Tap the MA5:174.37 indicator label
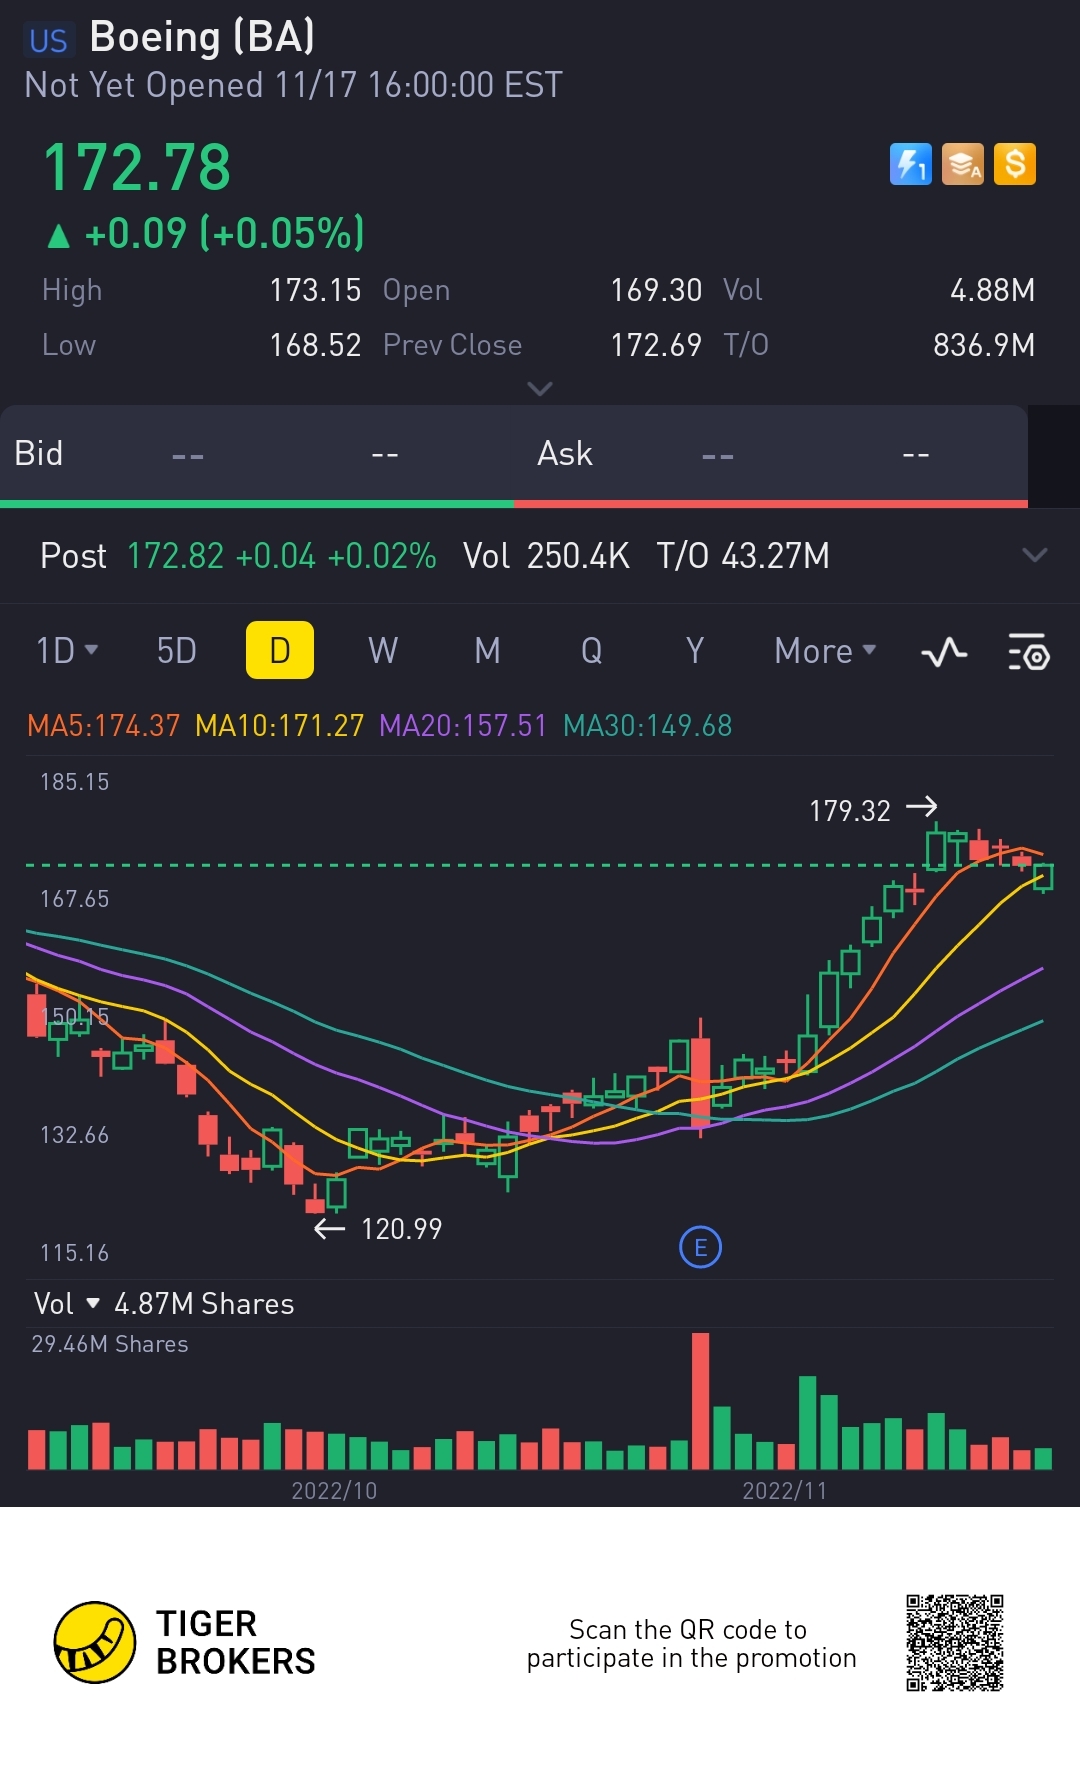Screen dimensions: 1080x1779 [x=103, y=725]
